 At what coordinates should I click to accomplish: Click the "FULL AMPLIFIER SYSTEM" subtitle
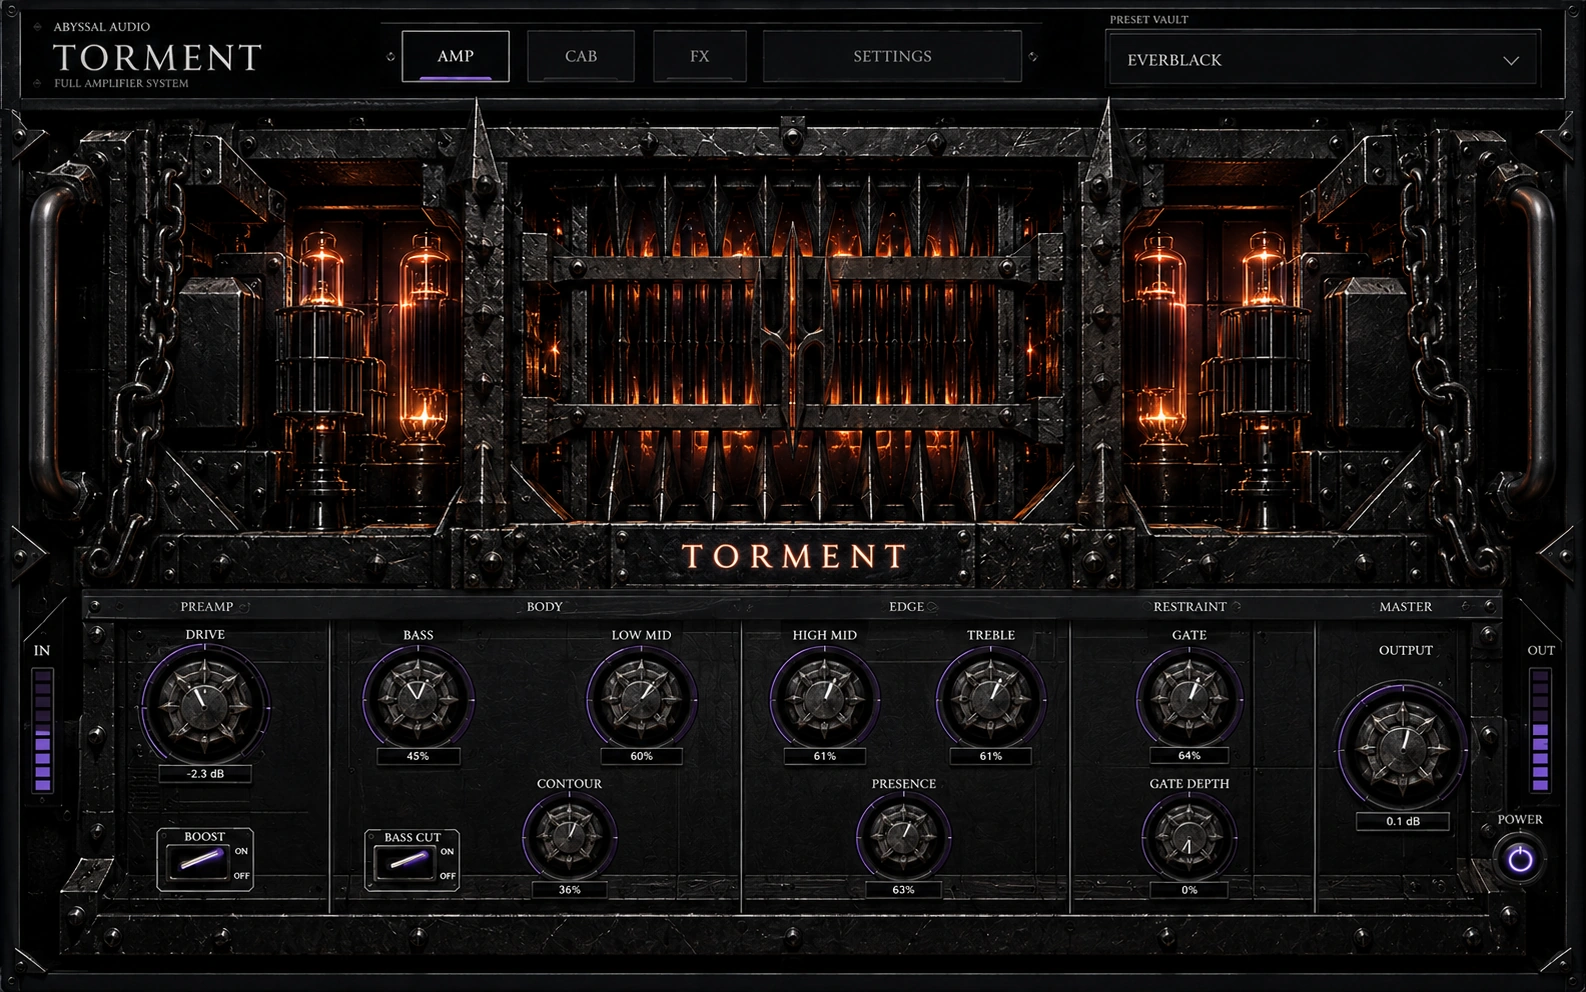pos(121,84)
